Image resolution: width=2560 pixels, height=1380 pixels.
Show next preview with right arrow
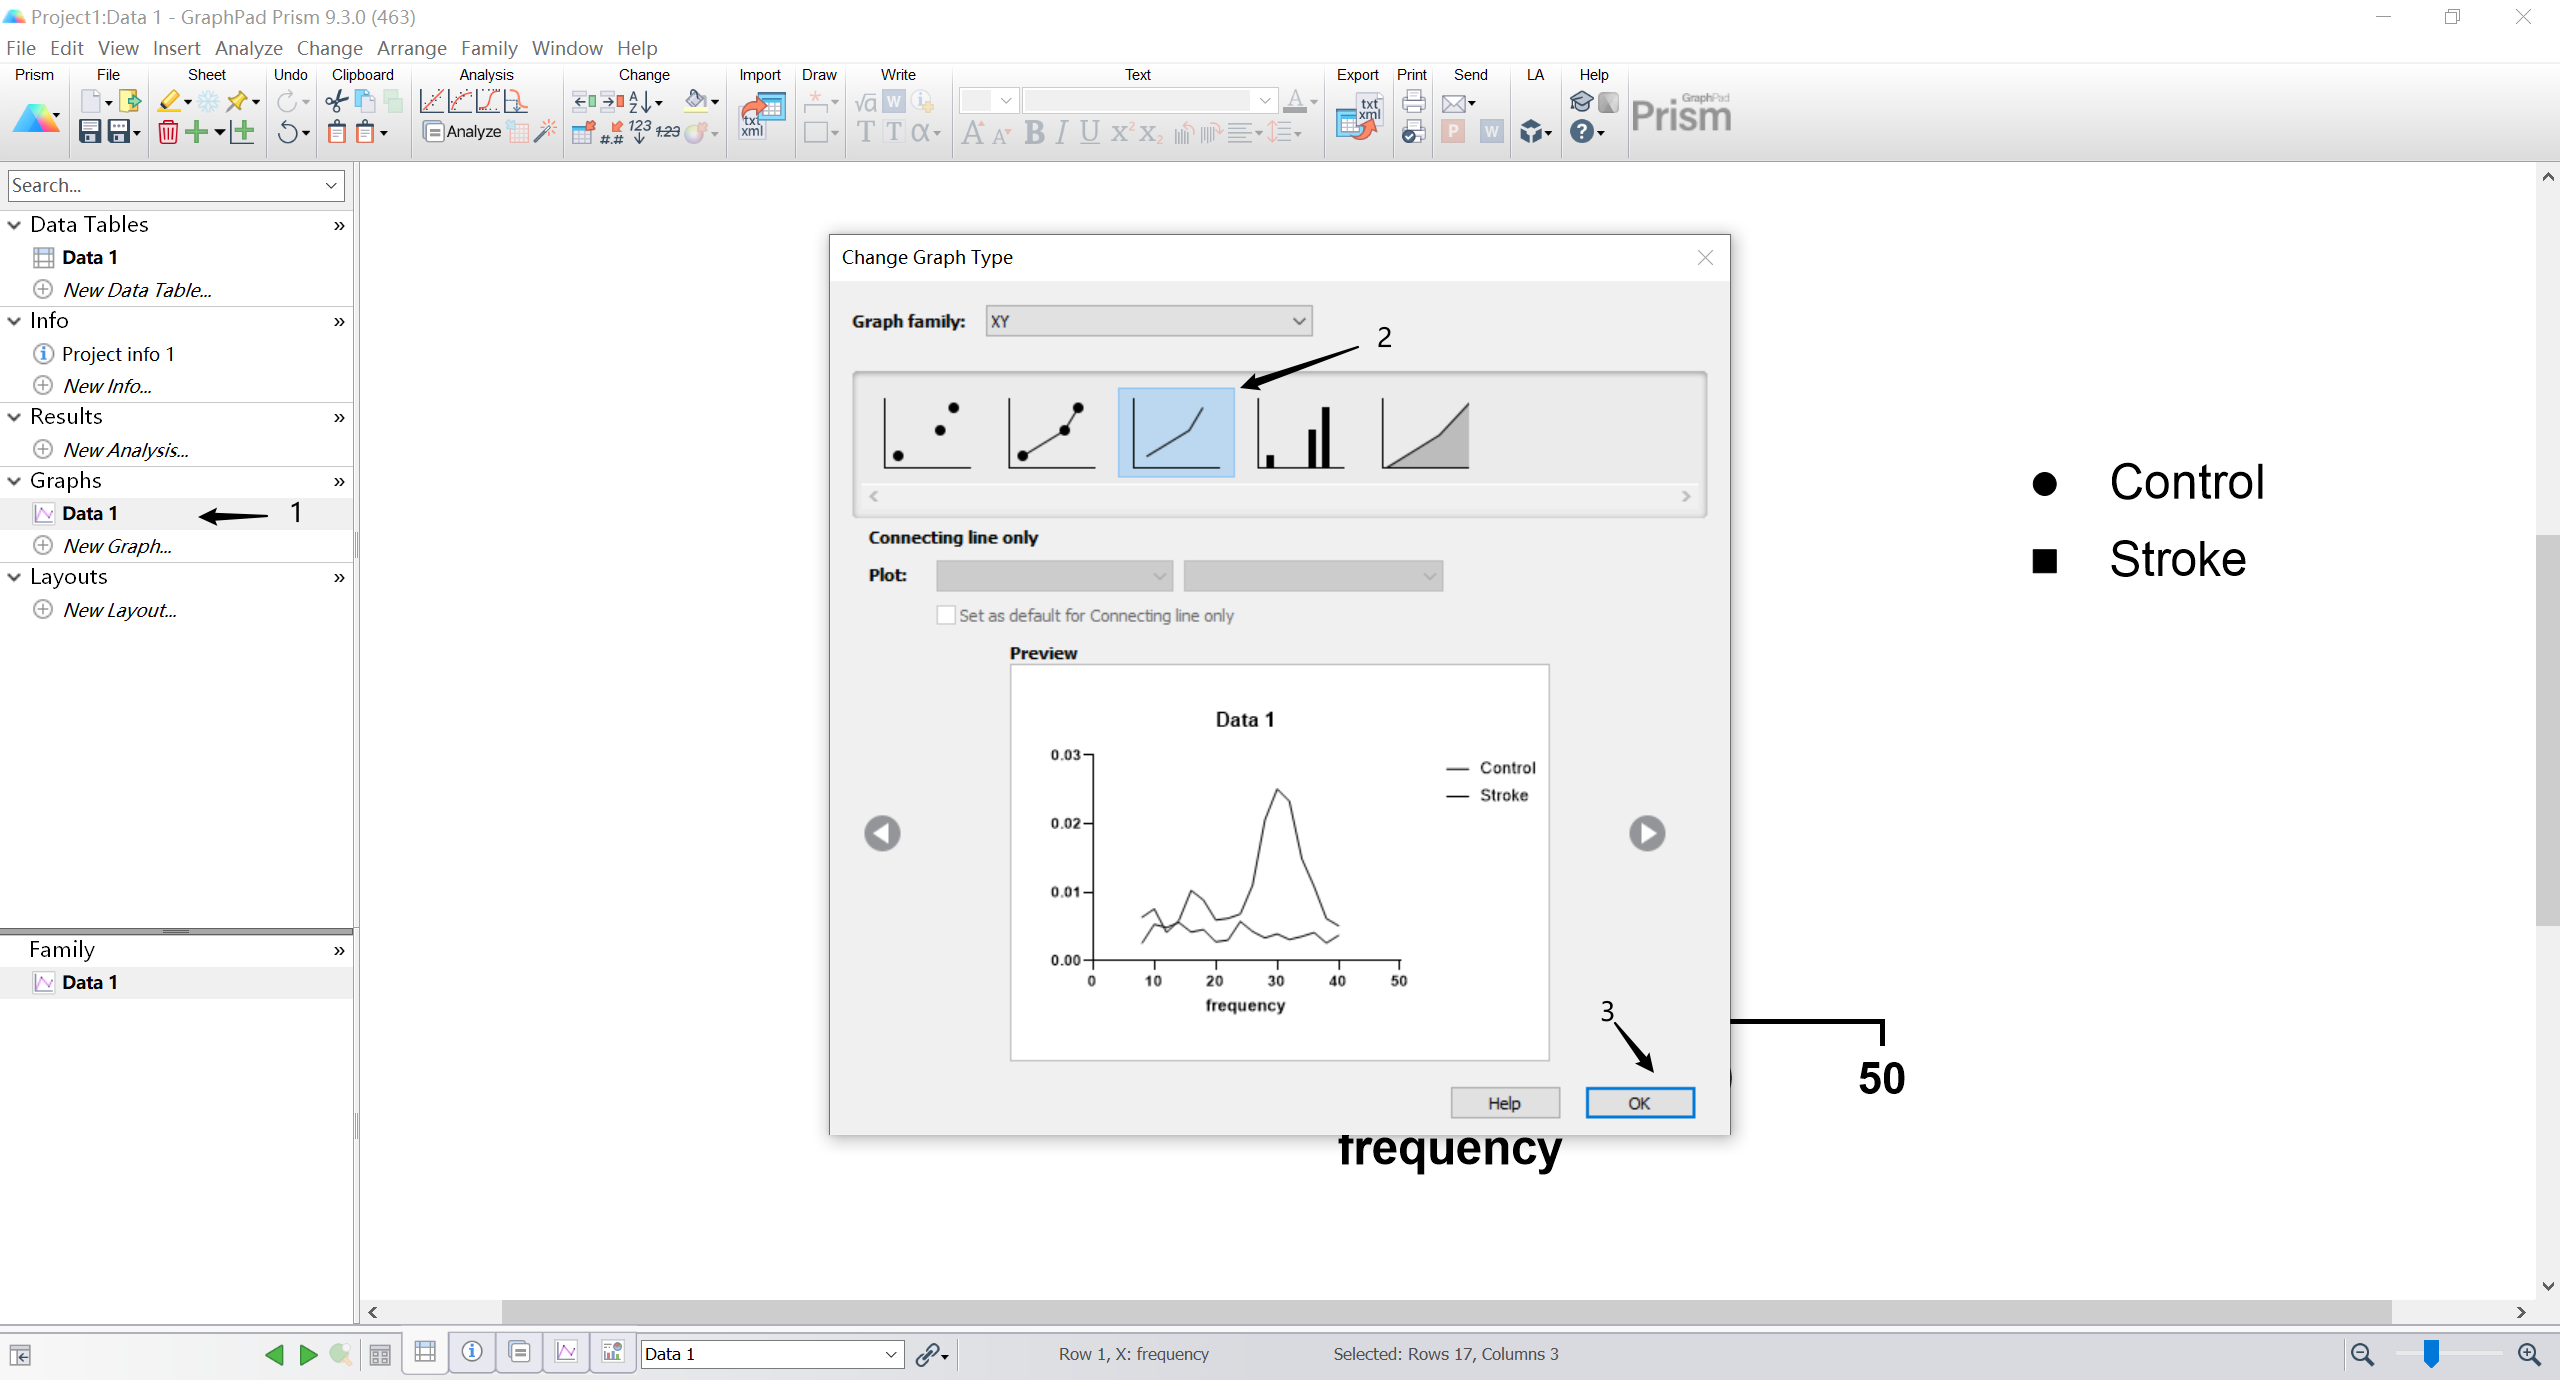click(1646, 833)
